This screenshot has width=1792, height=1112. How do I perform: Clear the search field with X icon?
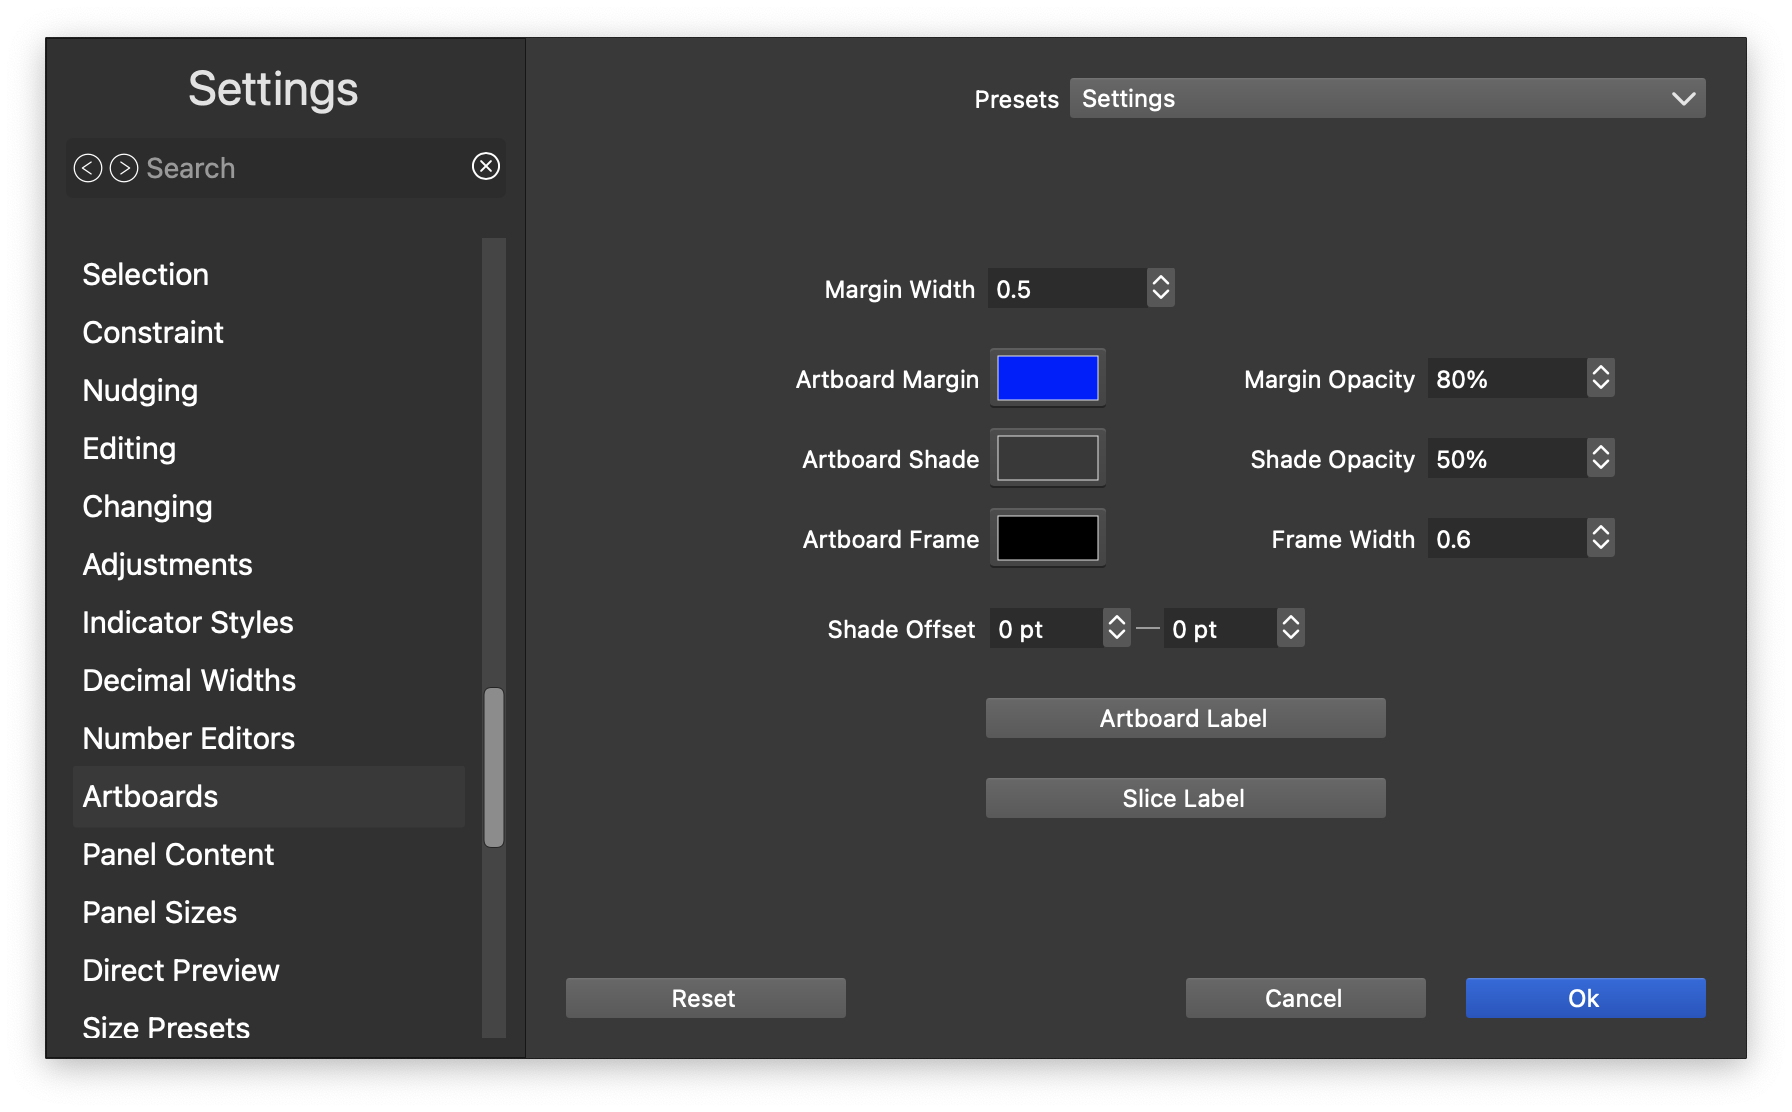(x=486, y=166)
